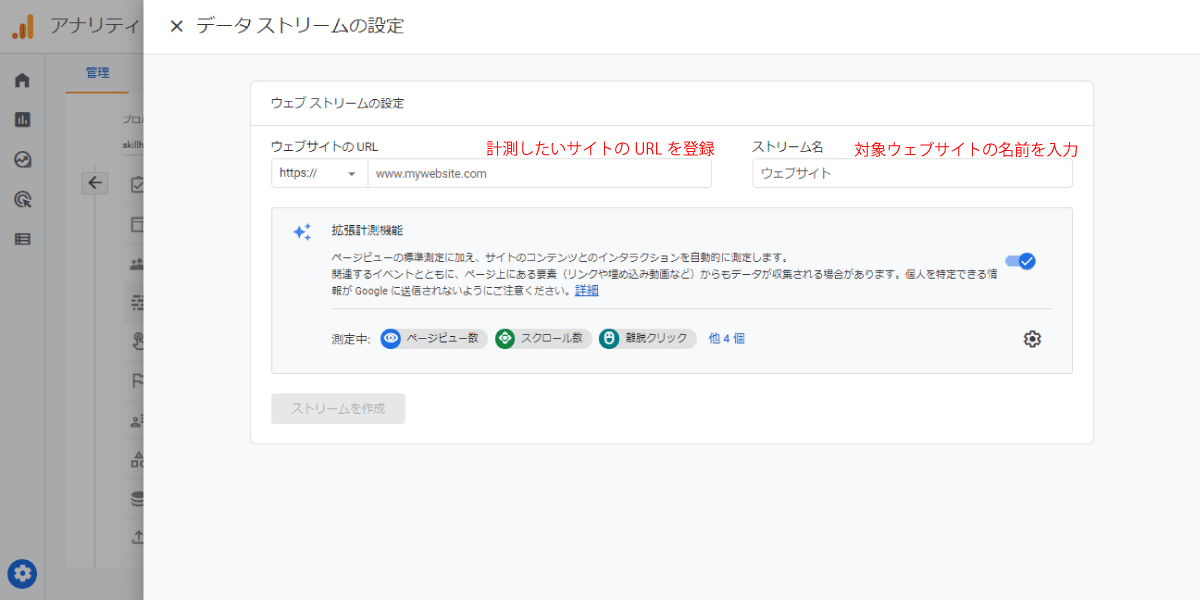Viewport: 1200px width, 600px height.
Task: Open the https:// protocol dropdown
Action: 319,173
